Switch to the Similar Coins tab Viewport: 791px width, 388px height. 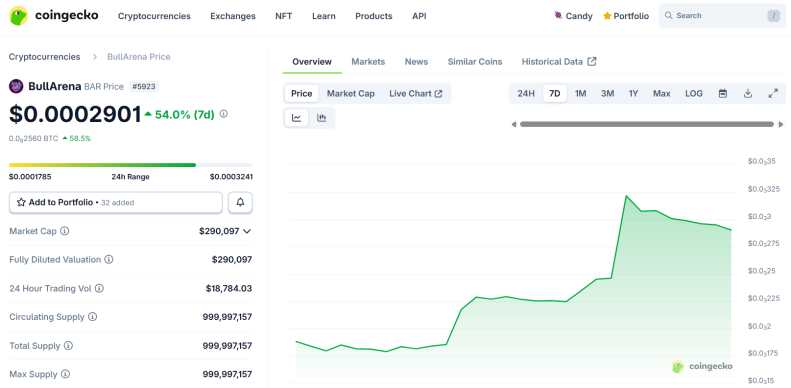475,62
